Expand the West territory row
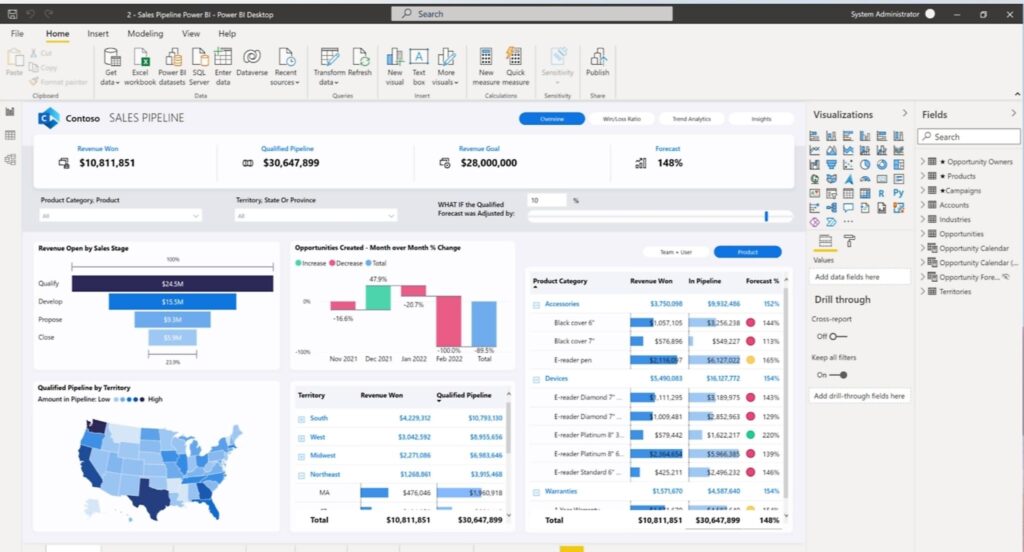Screen dimensions: 1024x552 [301, 438]
